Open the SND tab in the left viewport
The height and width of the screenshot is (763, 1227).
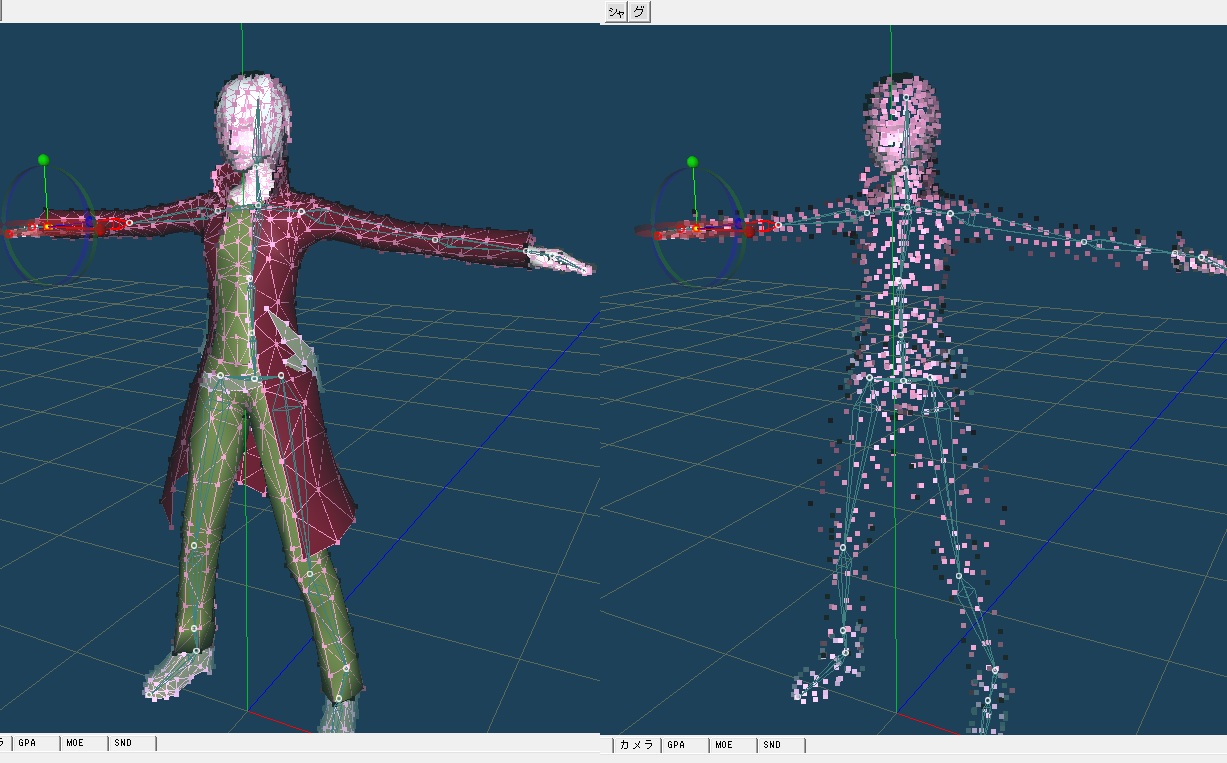[132, 743]
